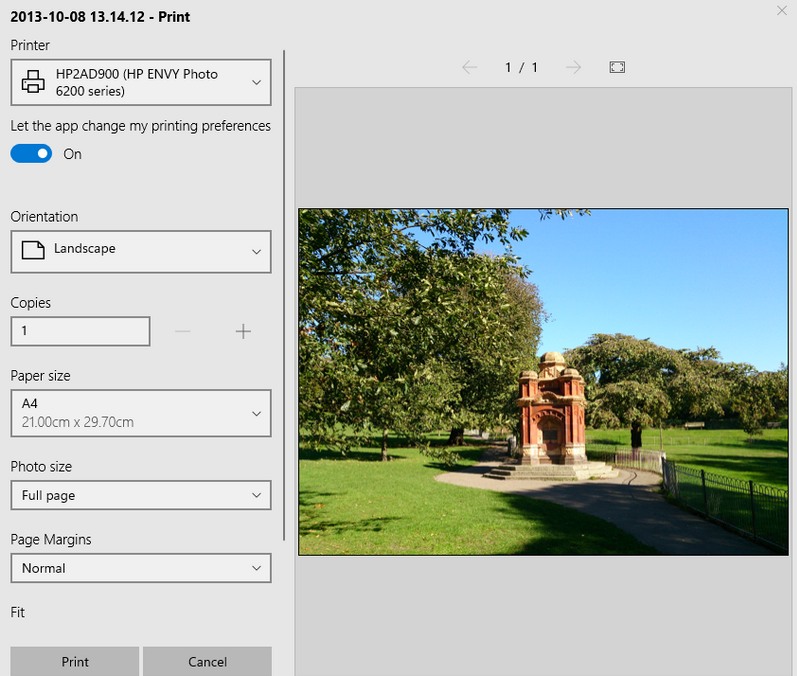
Task: Open the Orientation Landscape dropdown
Action: (x=141, y=252)
